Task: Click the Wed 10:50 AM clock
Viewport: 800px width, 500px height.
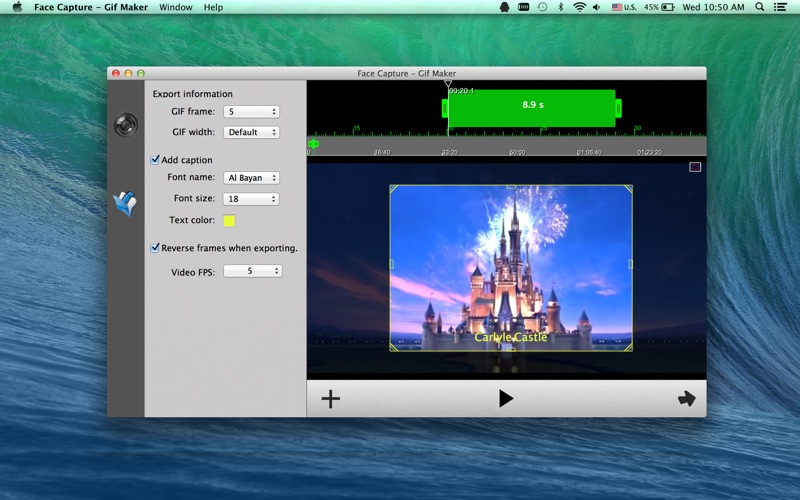Action: [713, 7]
